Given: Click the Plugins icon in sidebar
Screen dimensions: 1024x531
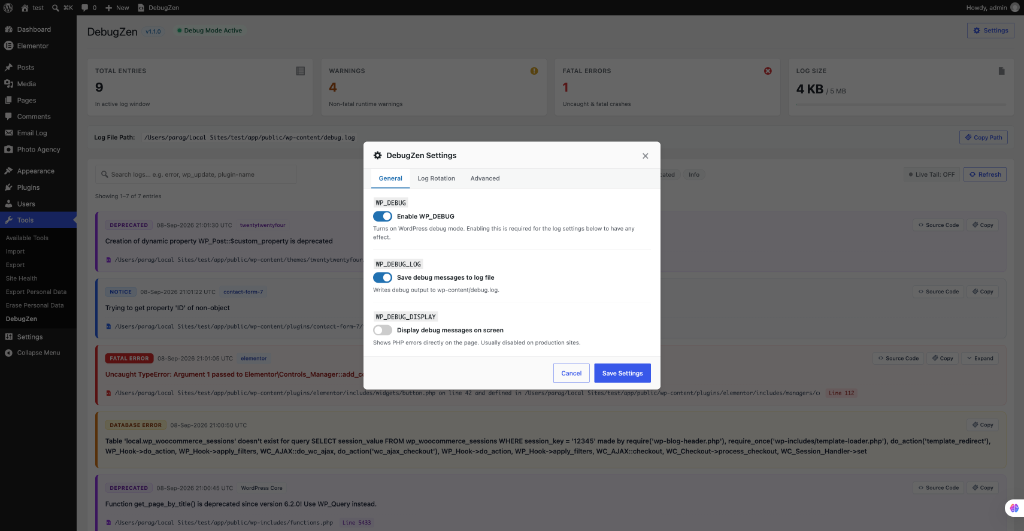Looking at the screenshot, I should point(8,187).
